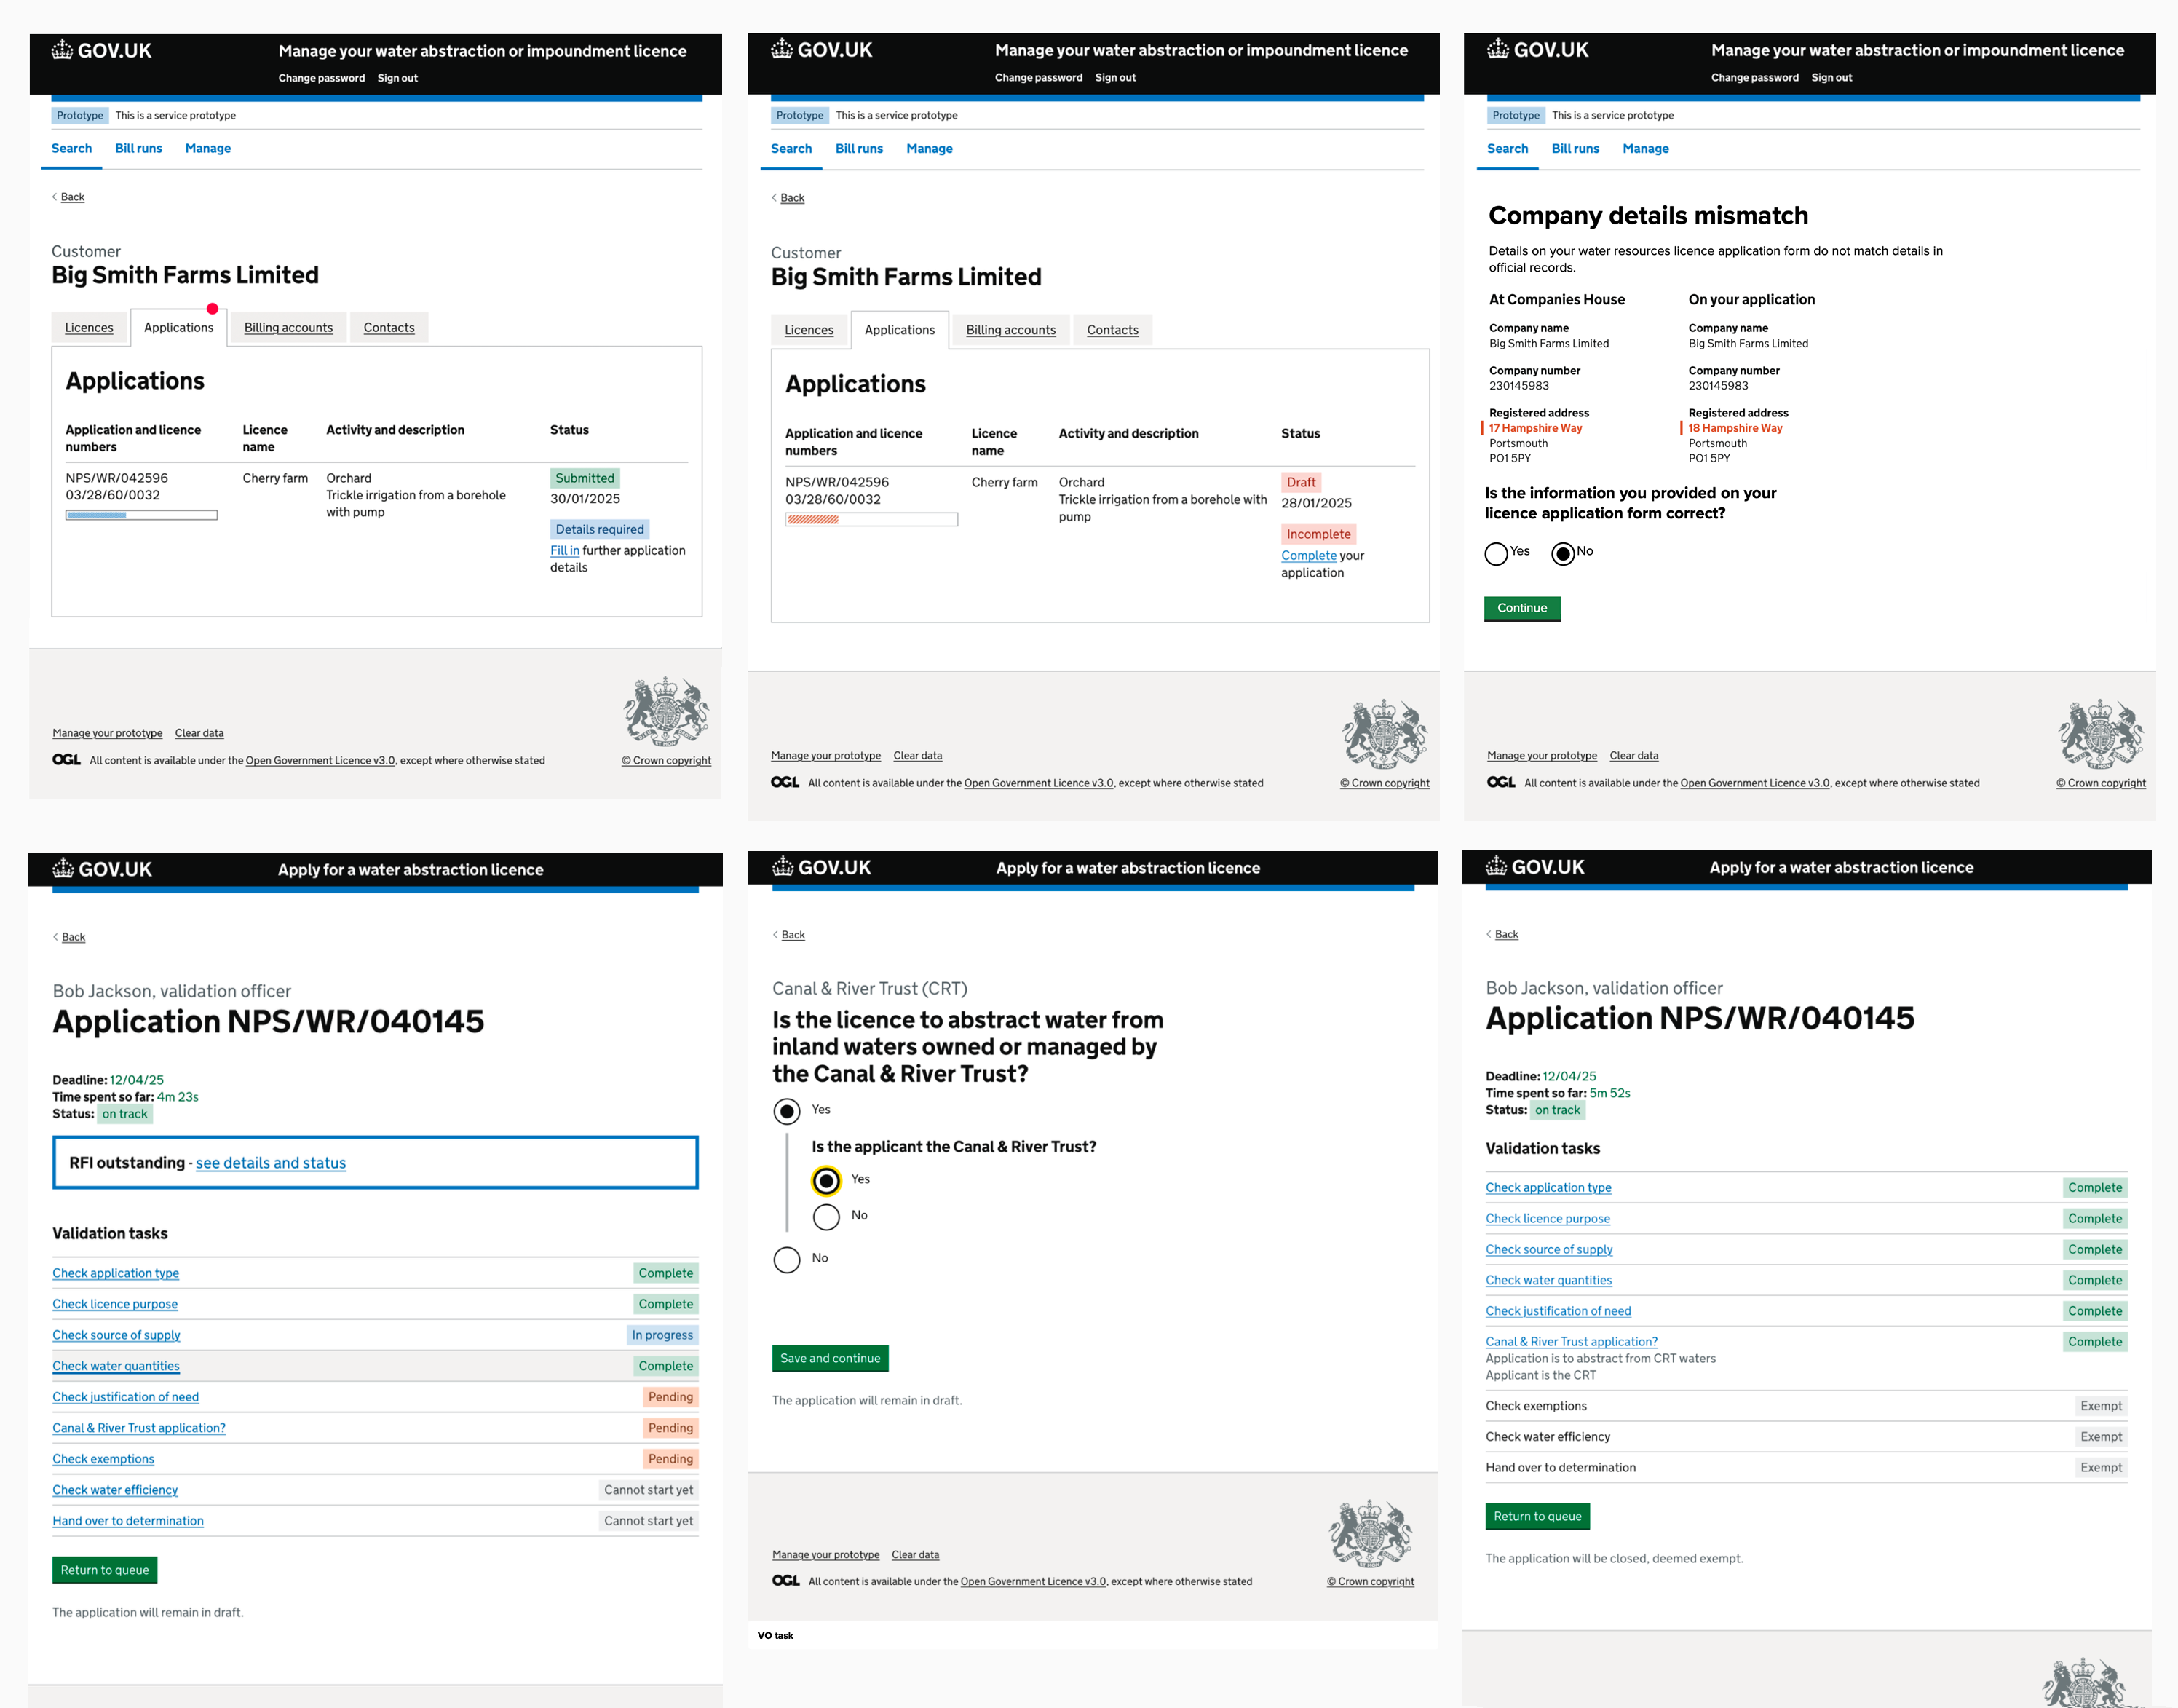Open 'see details and status' RFI link
The image size is (2178, 1708).
[x=270, y=1163]
